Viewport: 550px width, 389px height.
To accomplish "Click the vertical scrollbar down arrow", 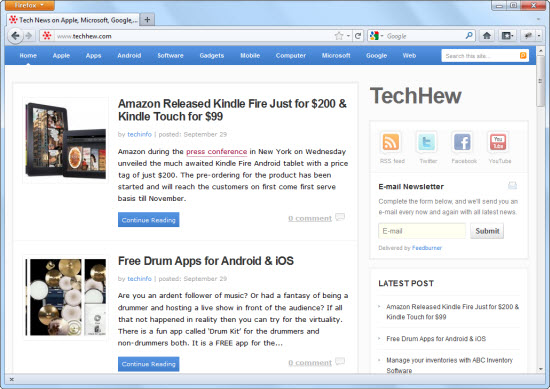I will pyautogui.click(x=541, y=369).
